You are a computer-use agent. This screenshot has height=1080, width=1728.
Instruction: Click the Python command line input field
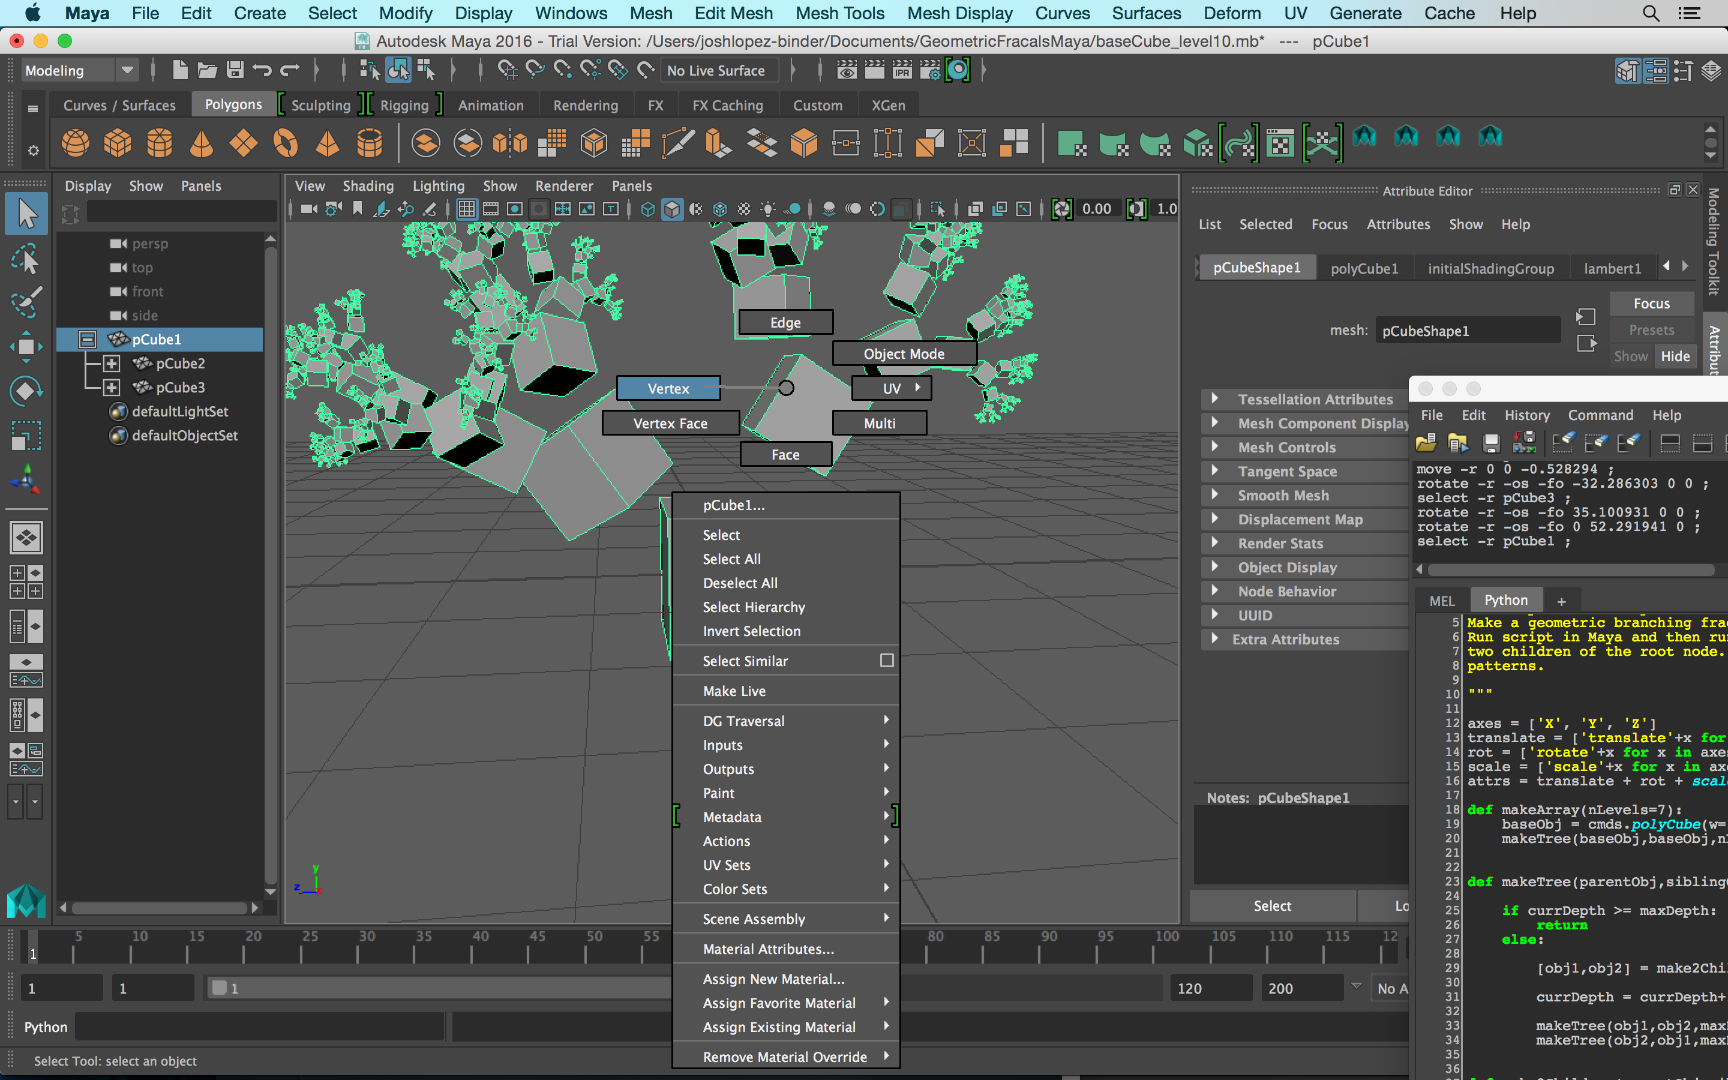[260, 1027]
